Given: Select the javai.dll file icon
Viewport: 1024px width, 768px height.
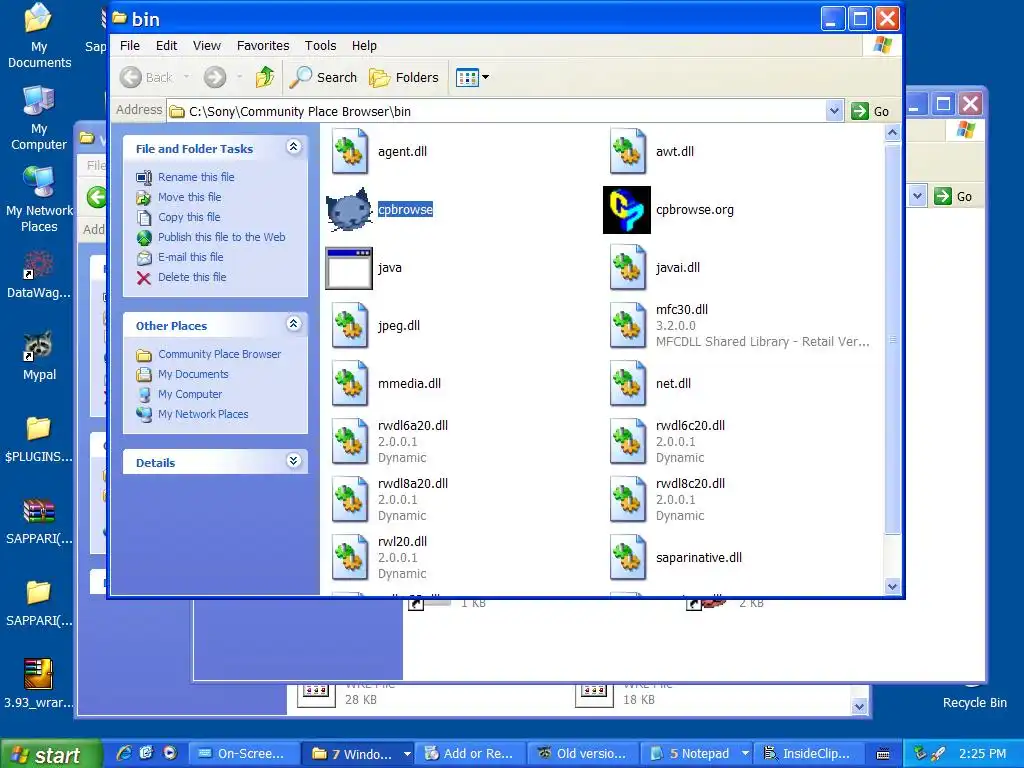Looking at the screenshot, I should click(x=627, y=268).
